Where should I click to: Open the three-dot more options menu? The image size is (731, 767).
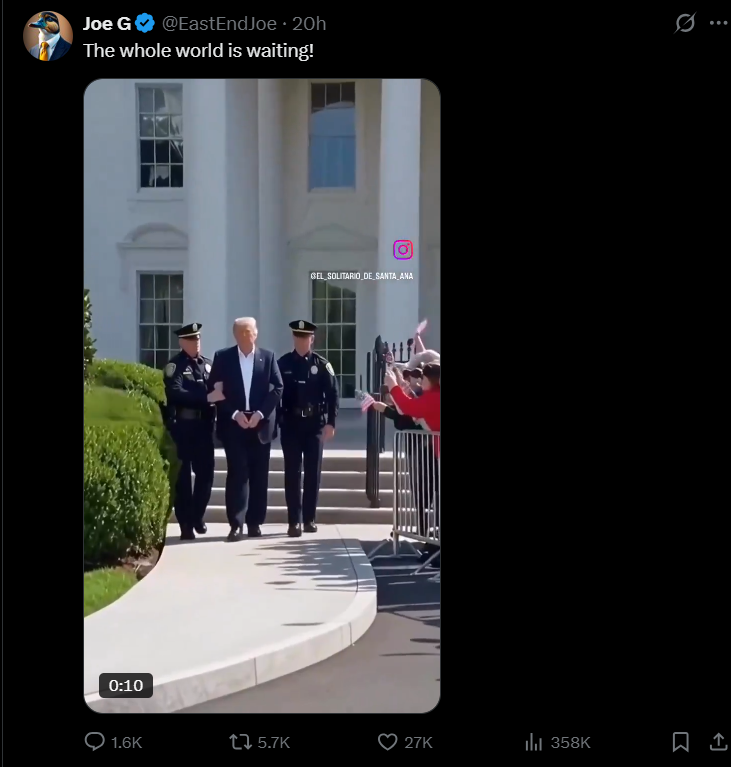tap(718, 23)
